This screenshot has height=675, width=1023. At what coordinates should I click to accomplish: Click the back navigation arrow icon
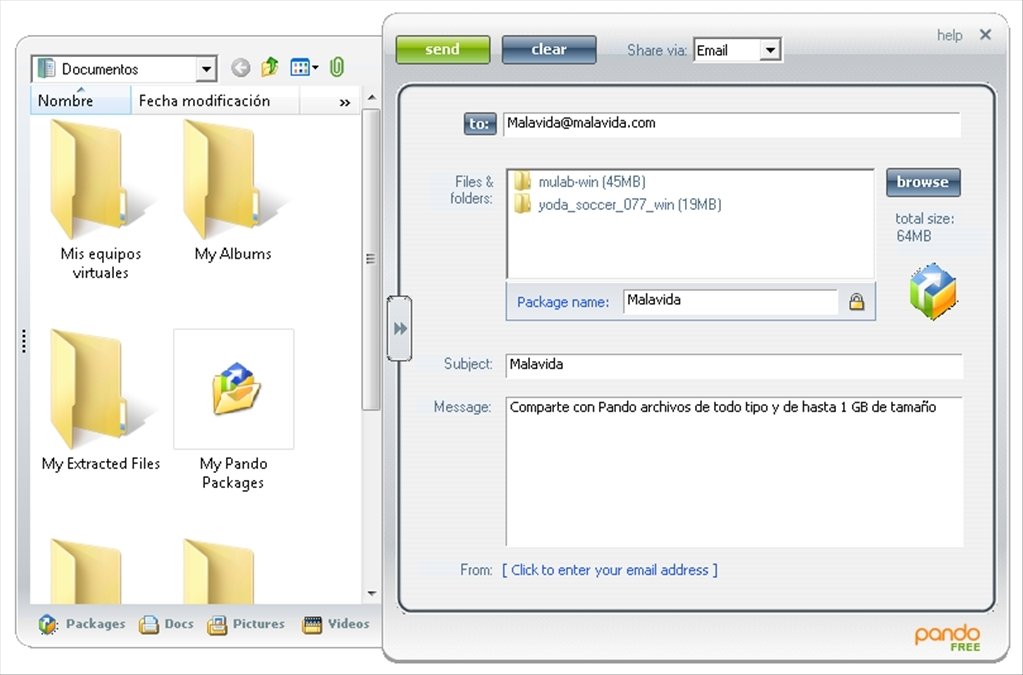click(241, 68)
